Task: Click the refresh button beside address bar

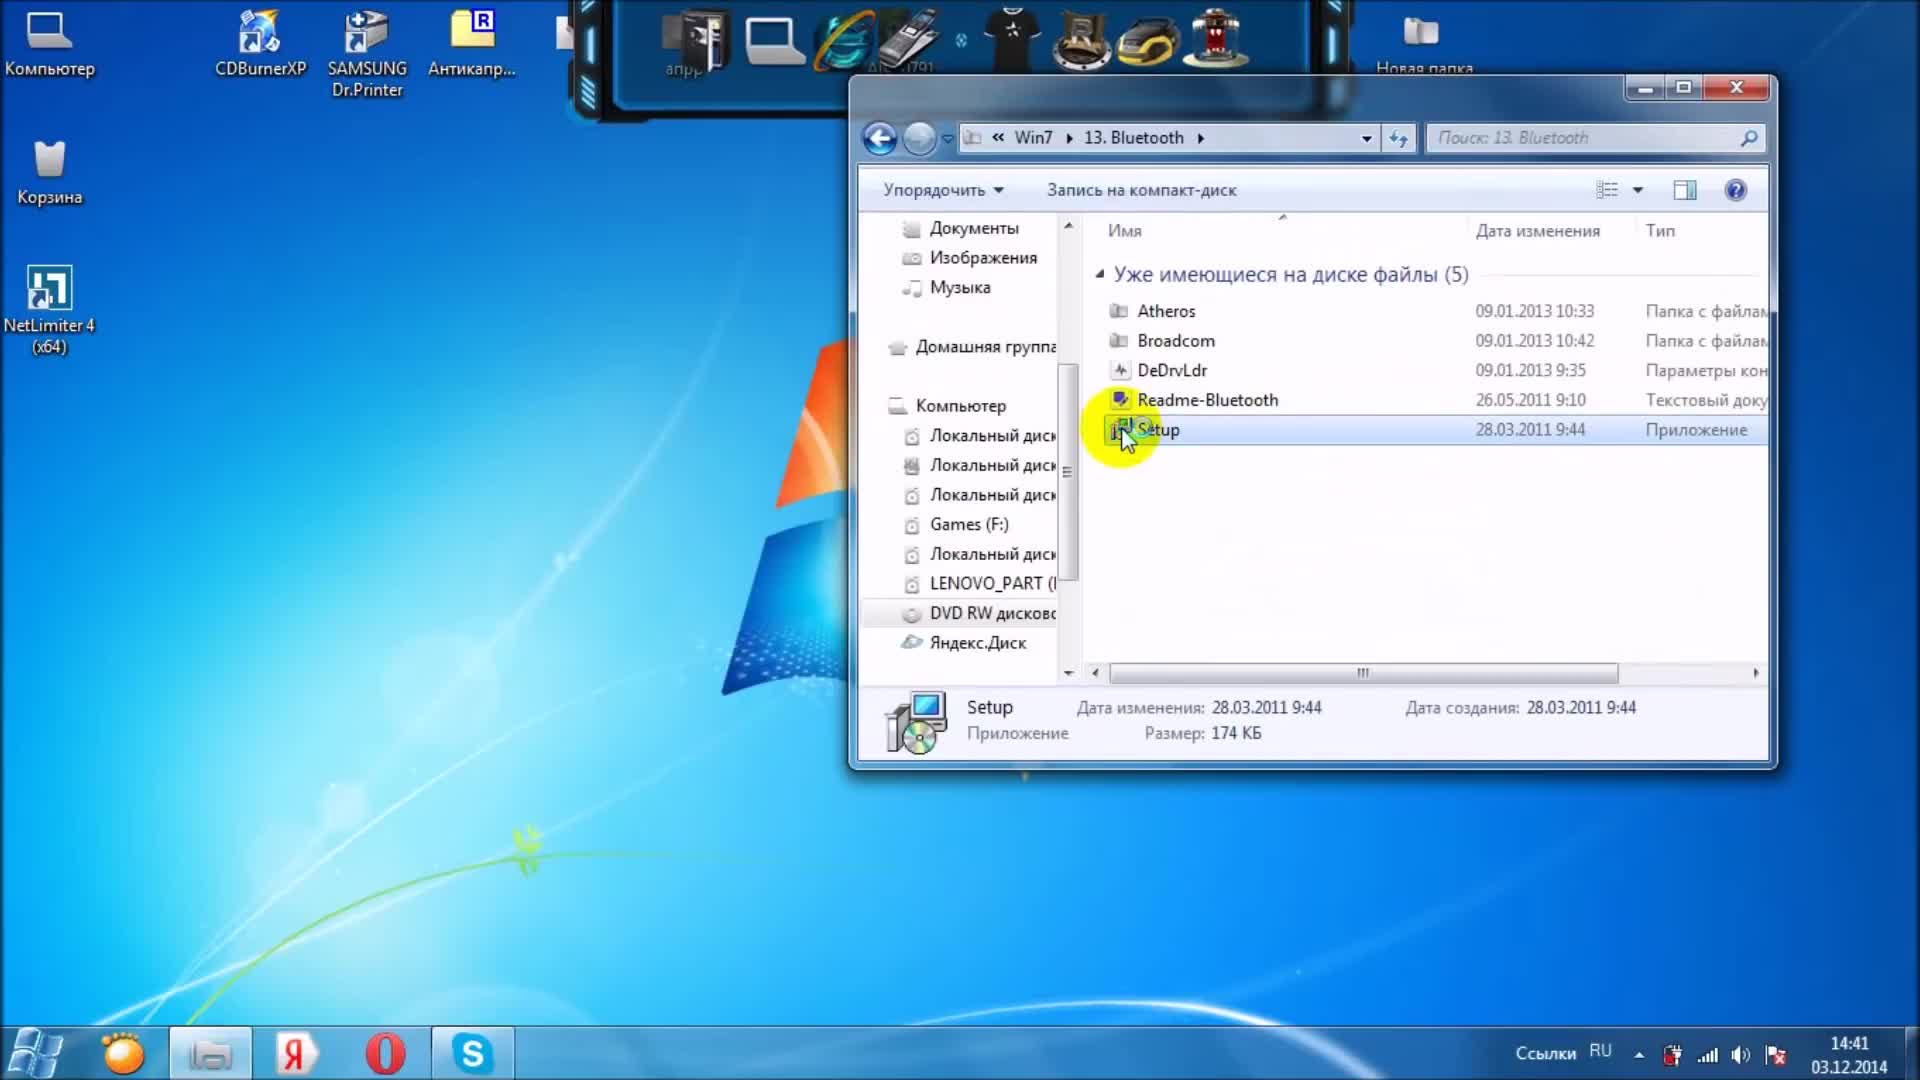Action: 1398,138
